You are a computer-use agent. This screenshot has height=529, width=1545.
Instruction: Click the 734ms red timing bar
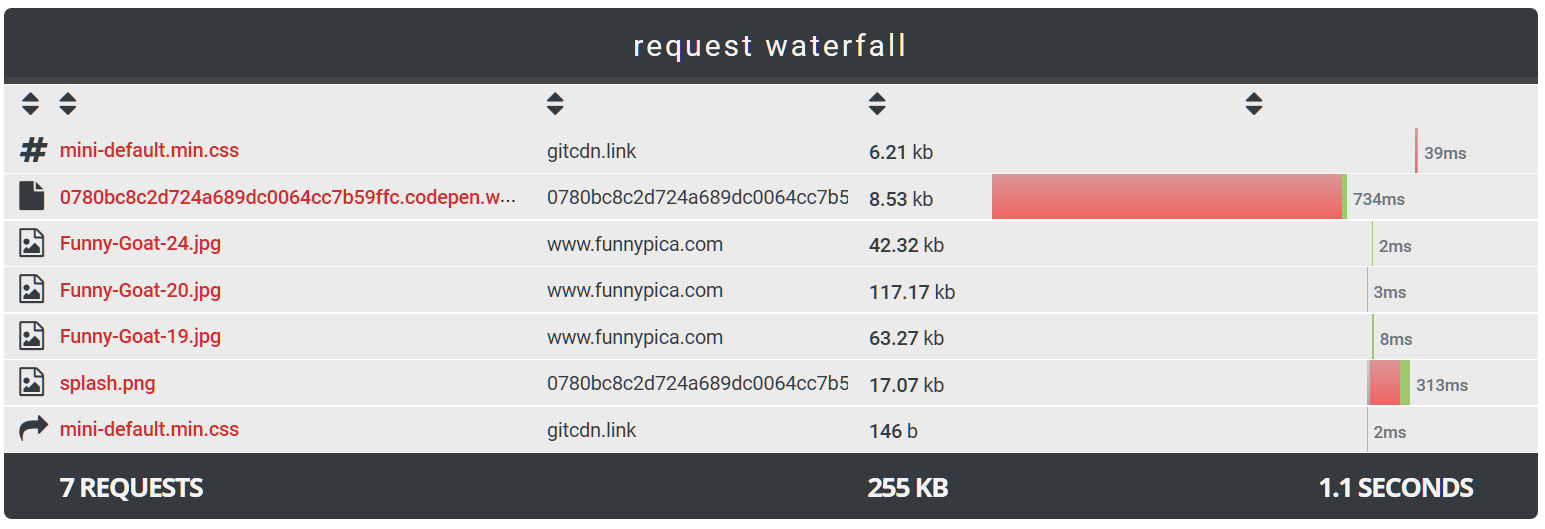pyautogui.click(x=1166, y=197)
